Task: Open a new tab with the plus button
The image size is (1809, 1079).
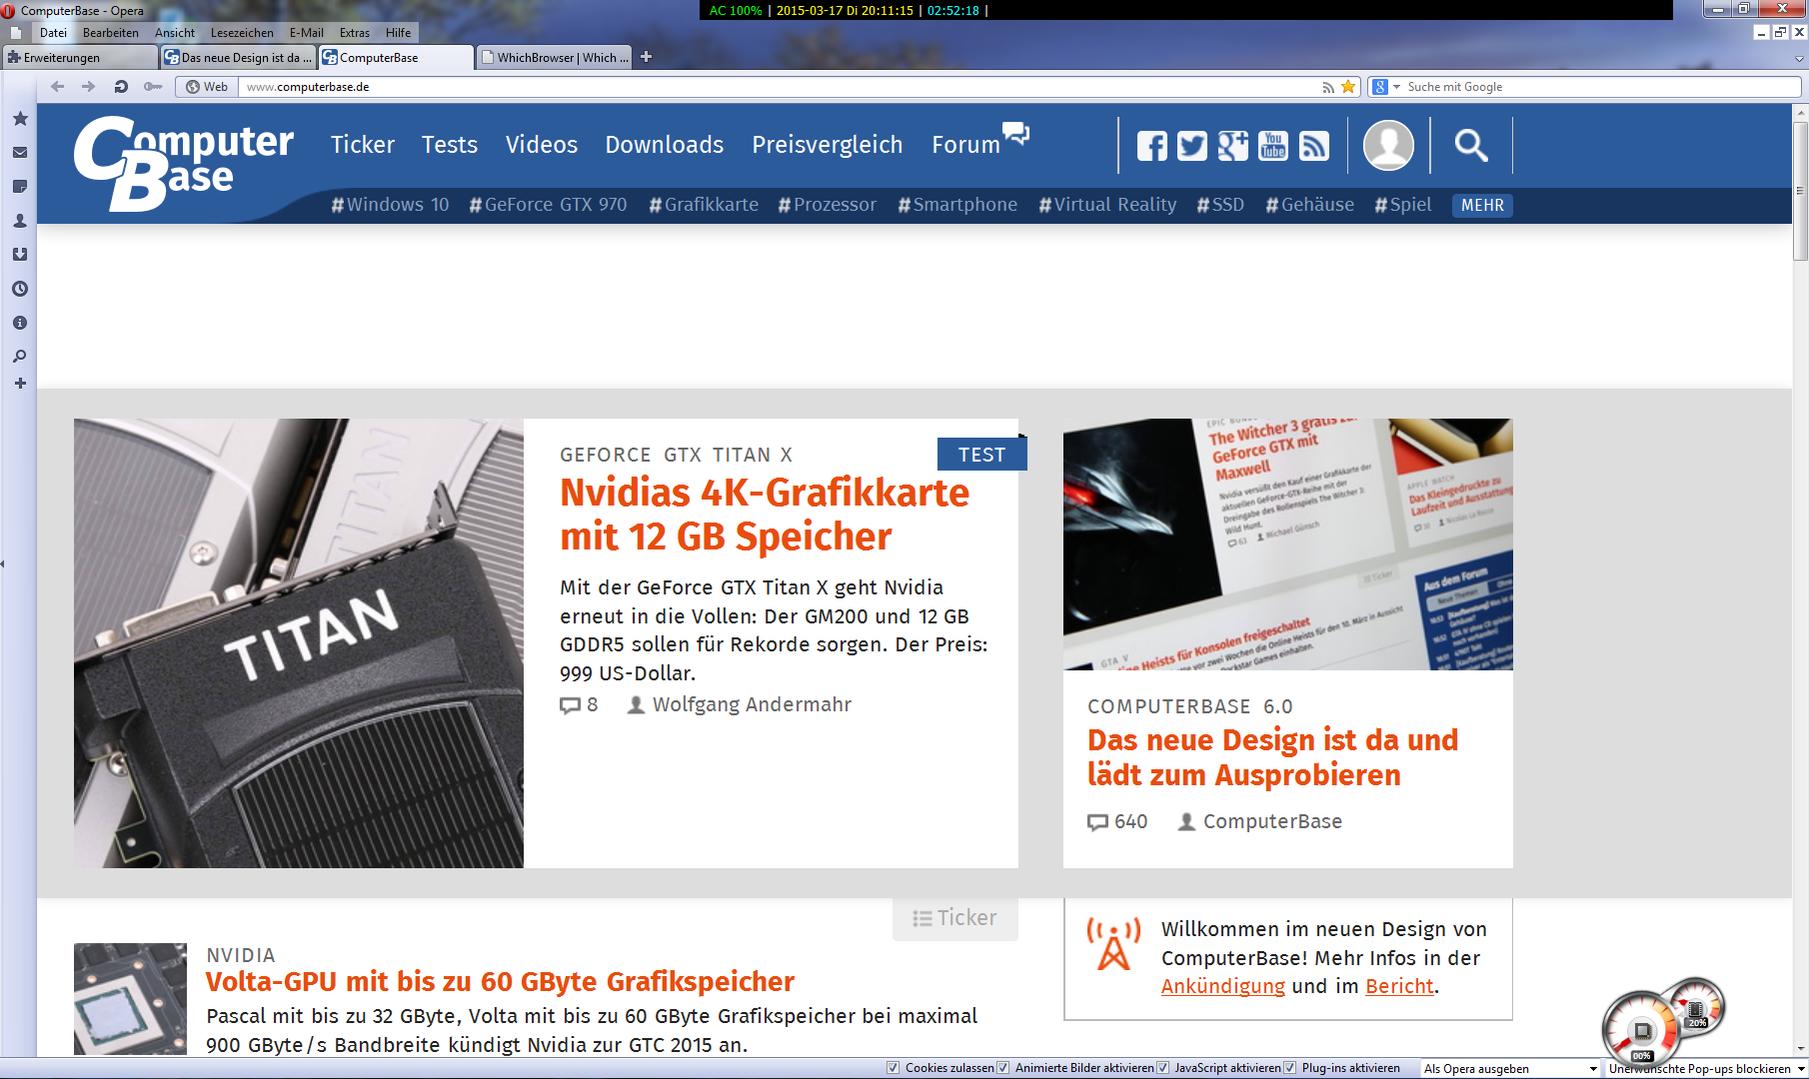Action: pos(646,57)
